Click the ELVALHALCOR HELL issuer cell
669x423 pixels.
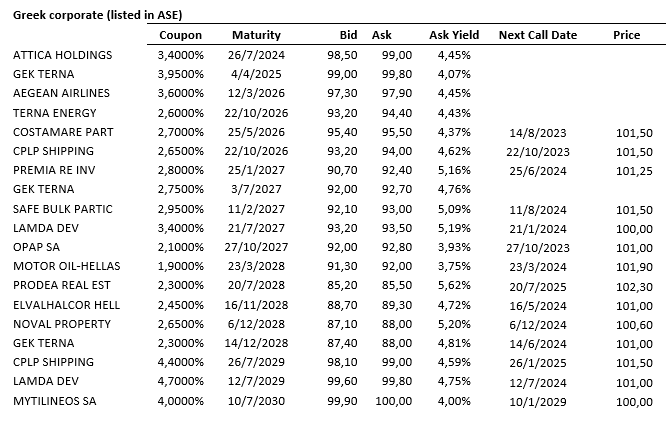pyautogui.click(x=66, y=305)
